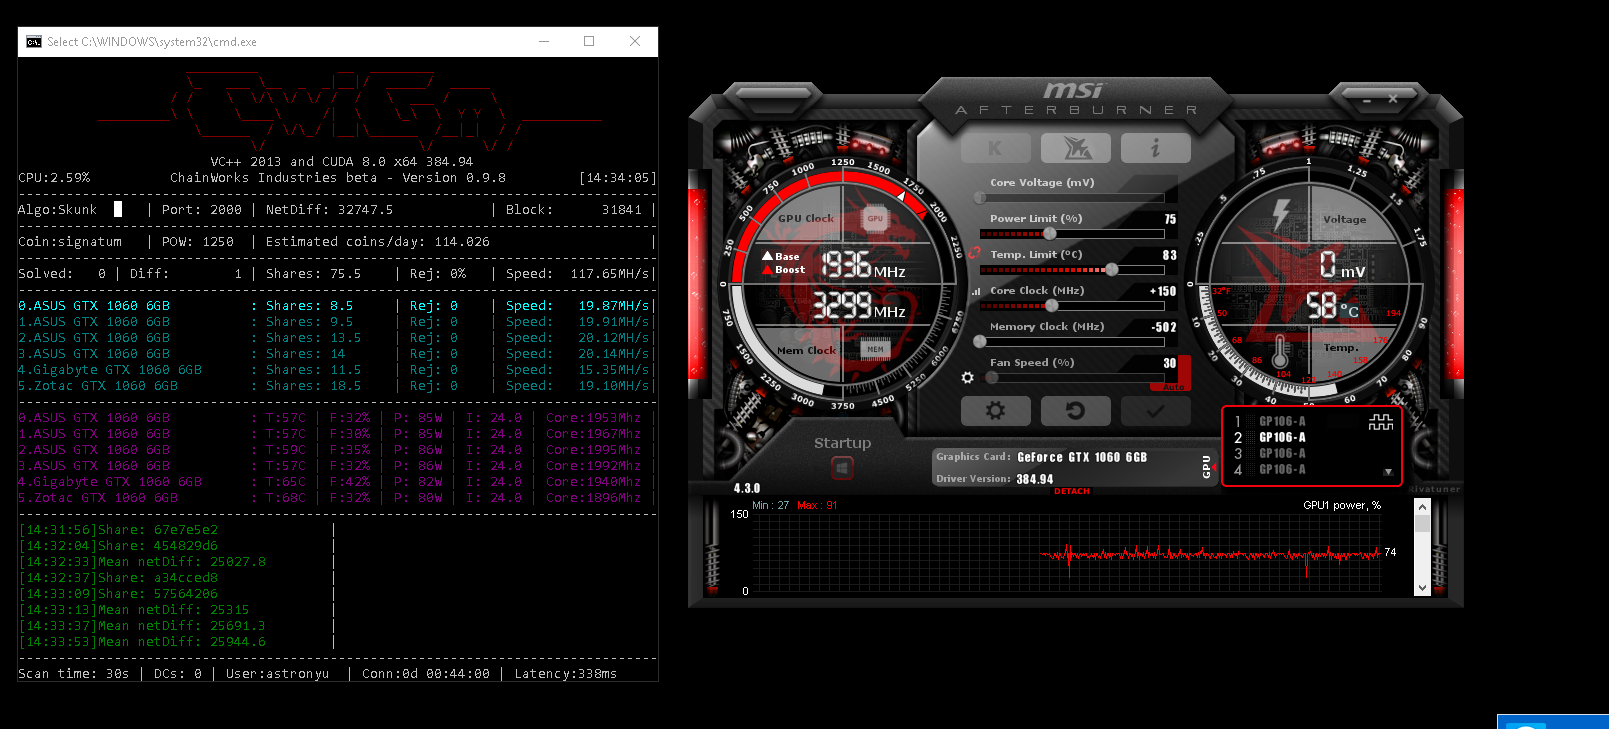Click the GPU1 power graph area
The height and width of the screenshot is (729, 1609).
coord(1066,553)
